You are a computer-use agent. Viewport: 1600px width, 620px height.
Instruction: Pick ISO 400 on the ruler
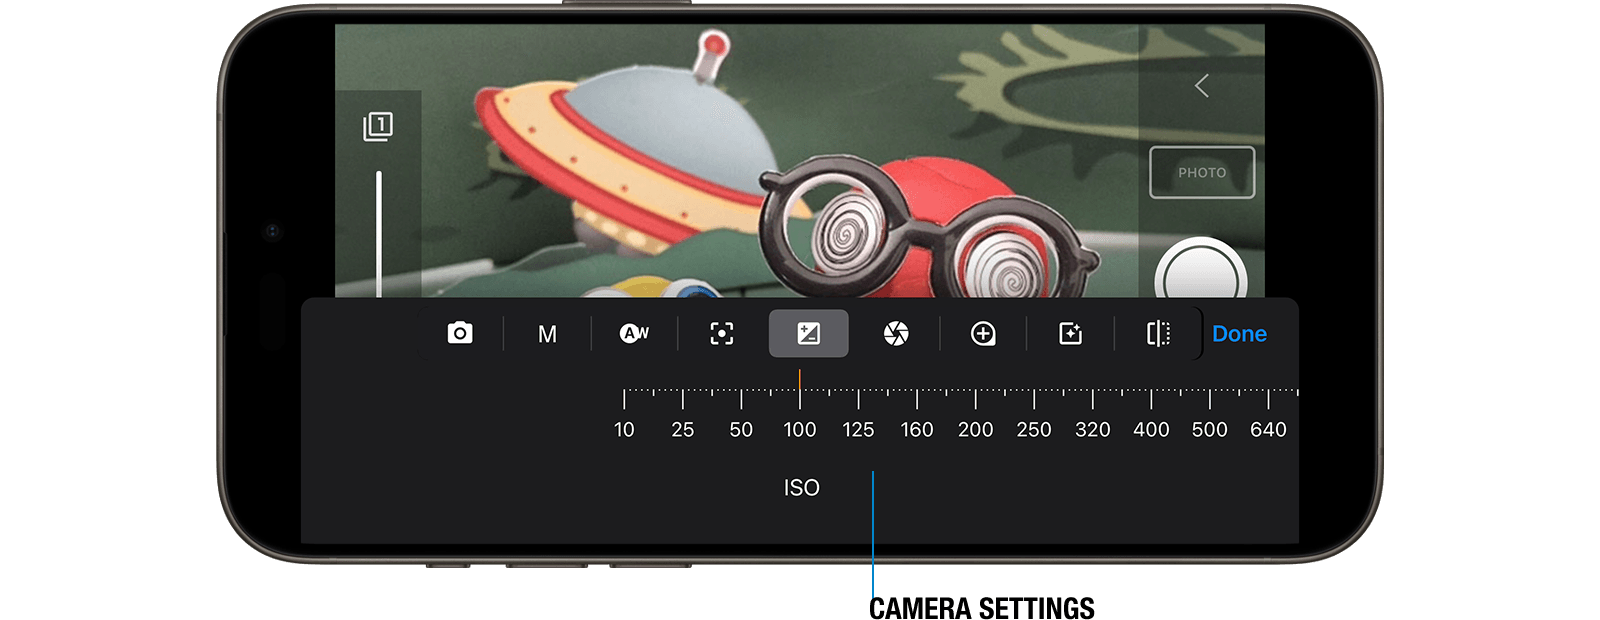(x=1151, y=429)
